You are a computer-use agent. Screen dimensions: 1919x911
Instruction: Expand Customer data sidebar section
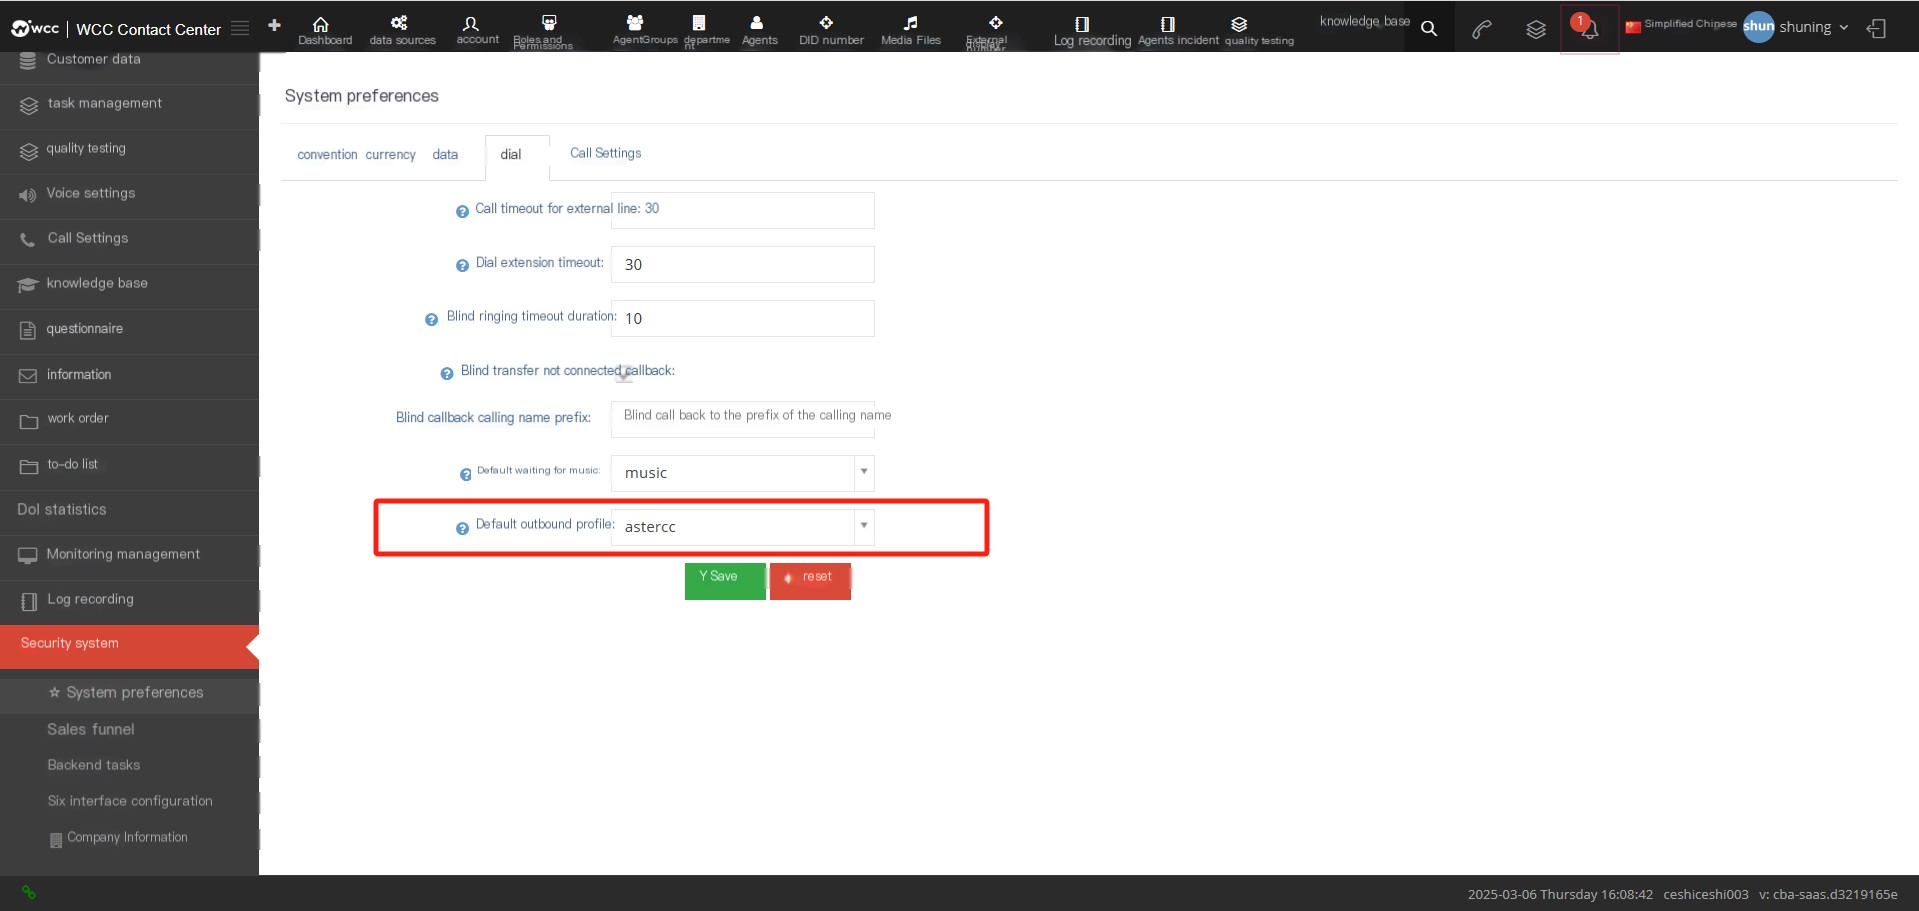[130, 60]
